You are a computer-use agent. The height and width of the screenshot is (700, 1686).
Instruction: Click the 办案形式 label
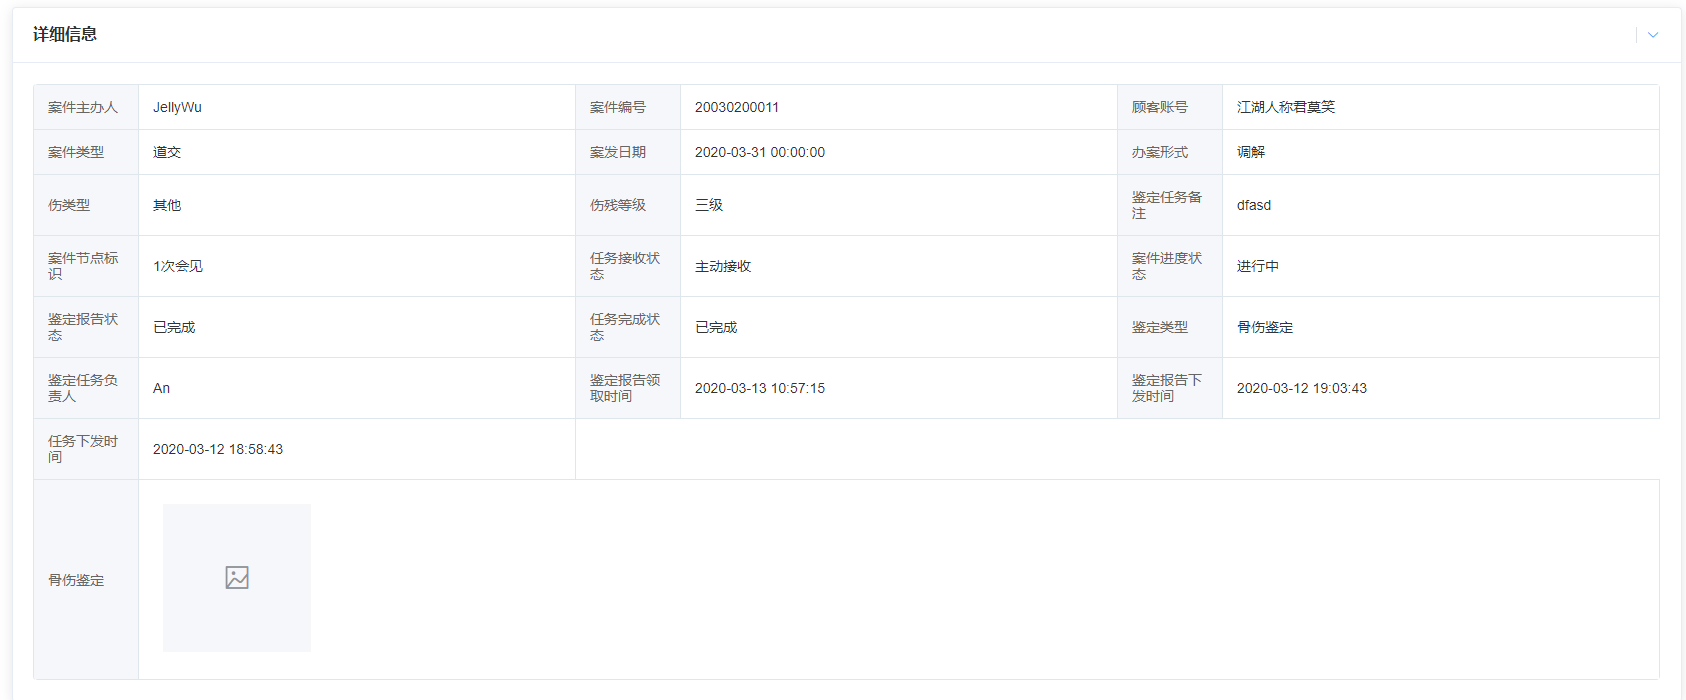click(1160, 152)
